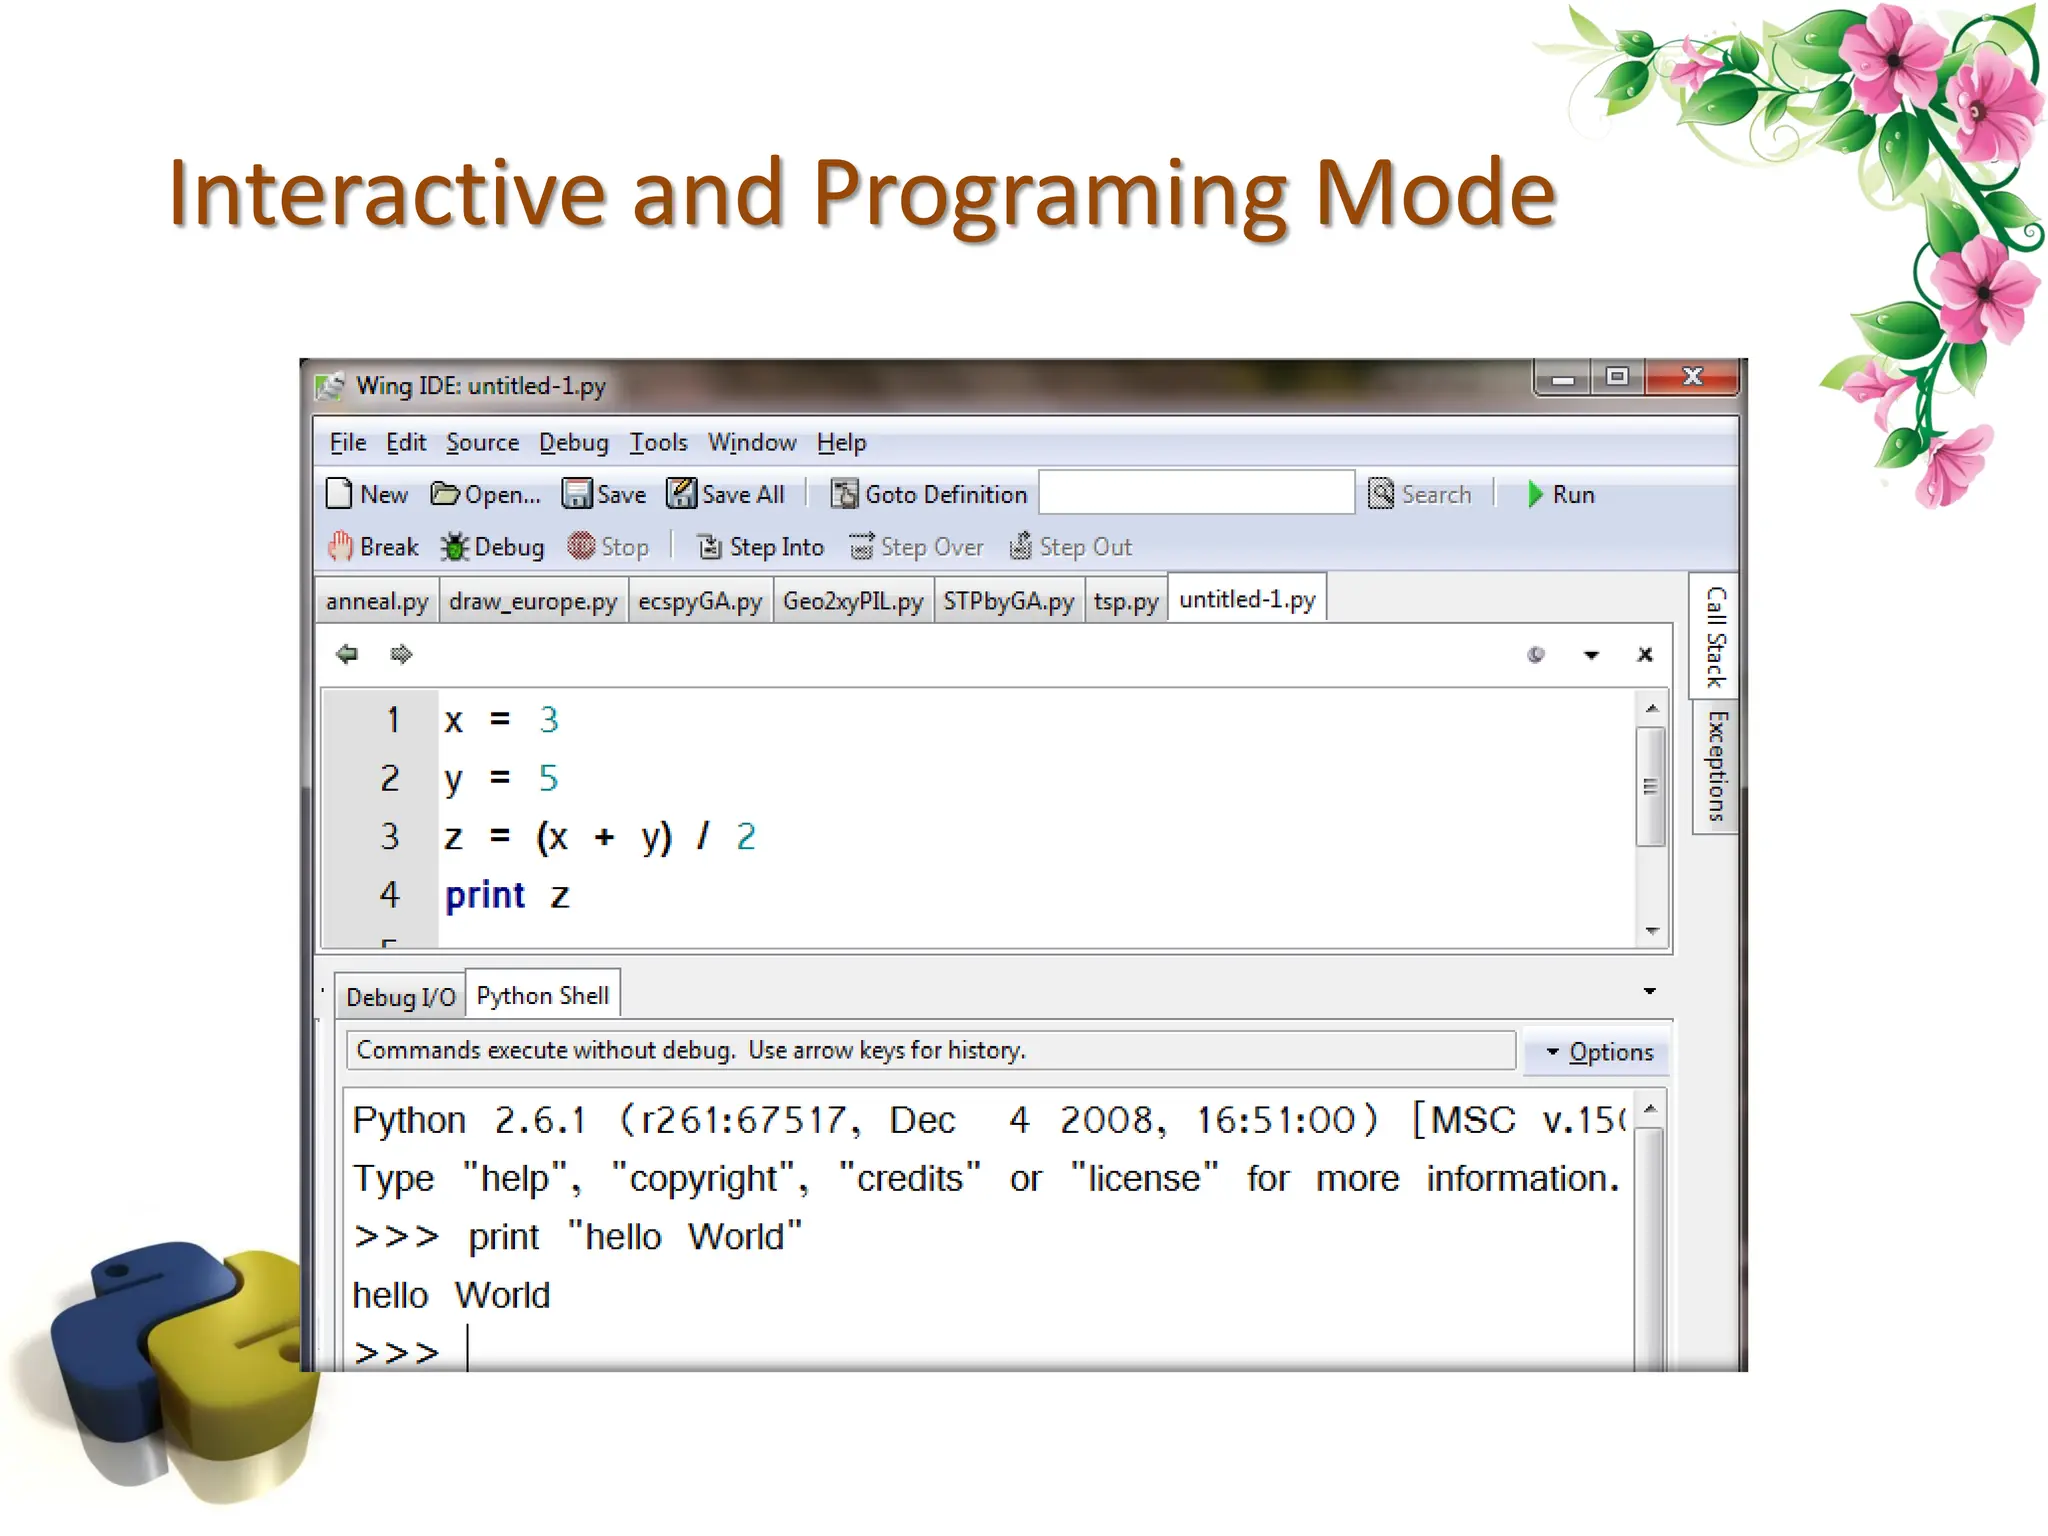Save file using Save icon

point(576,494)
